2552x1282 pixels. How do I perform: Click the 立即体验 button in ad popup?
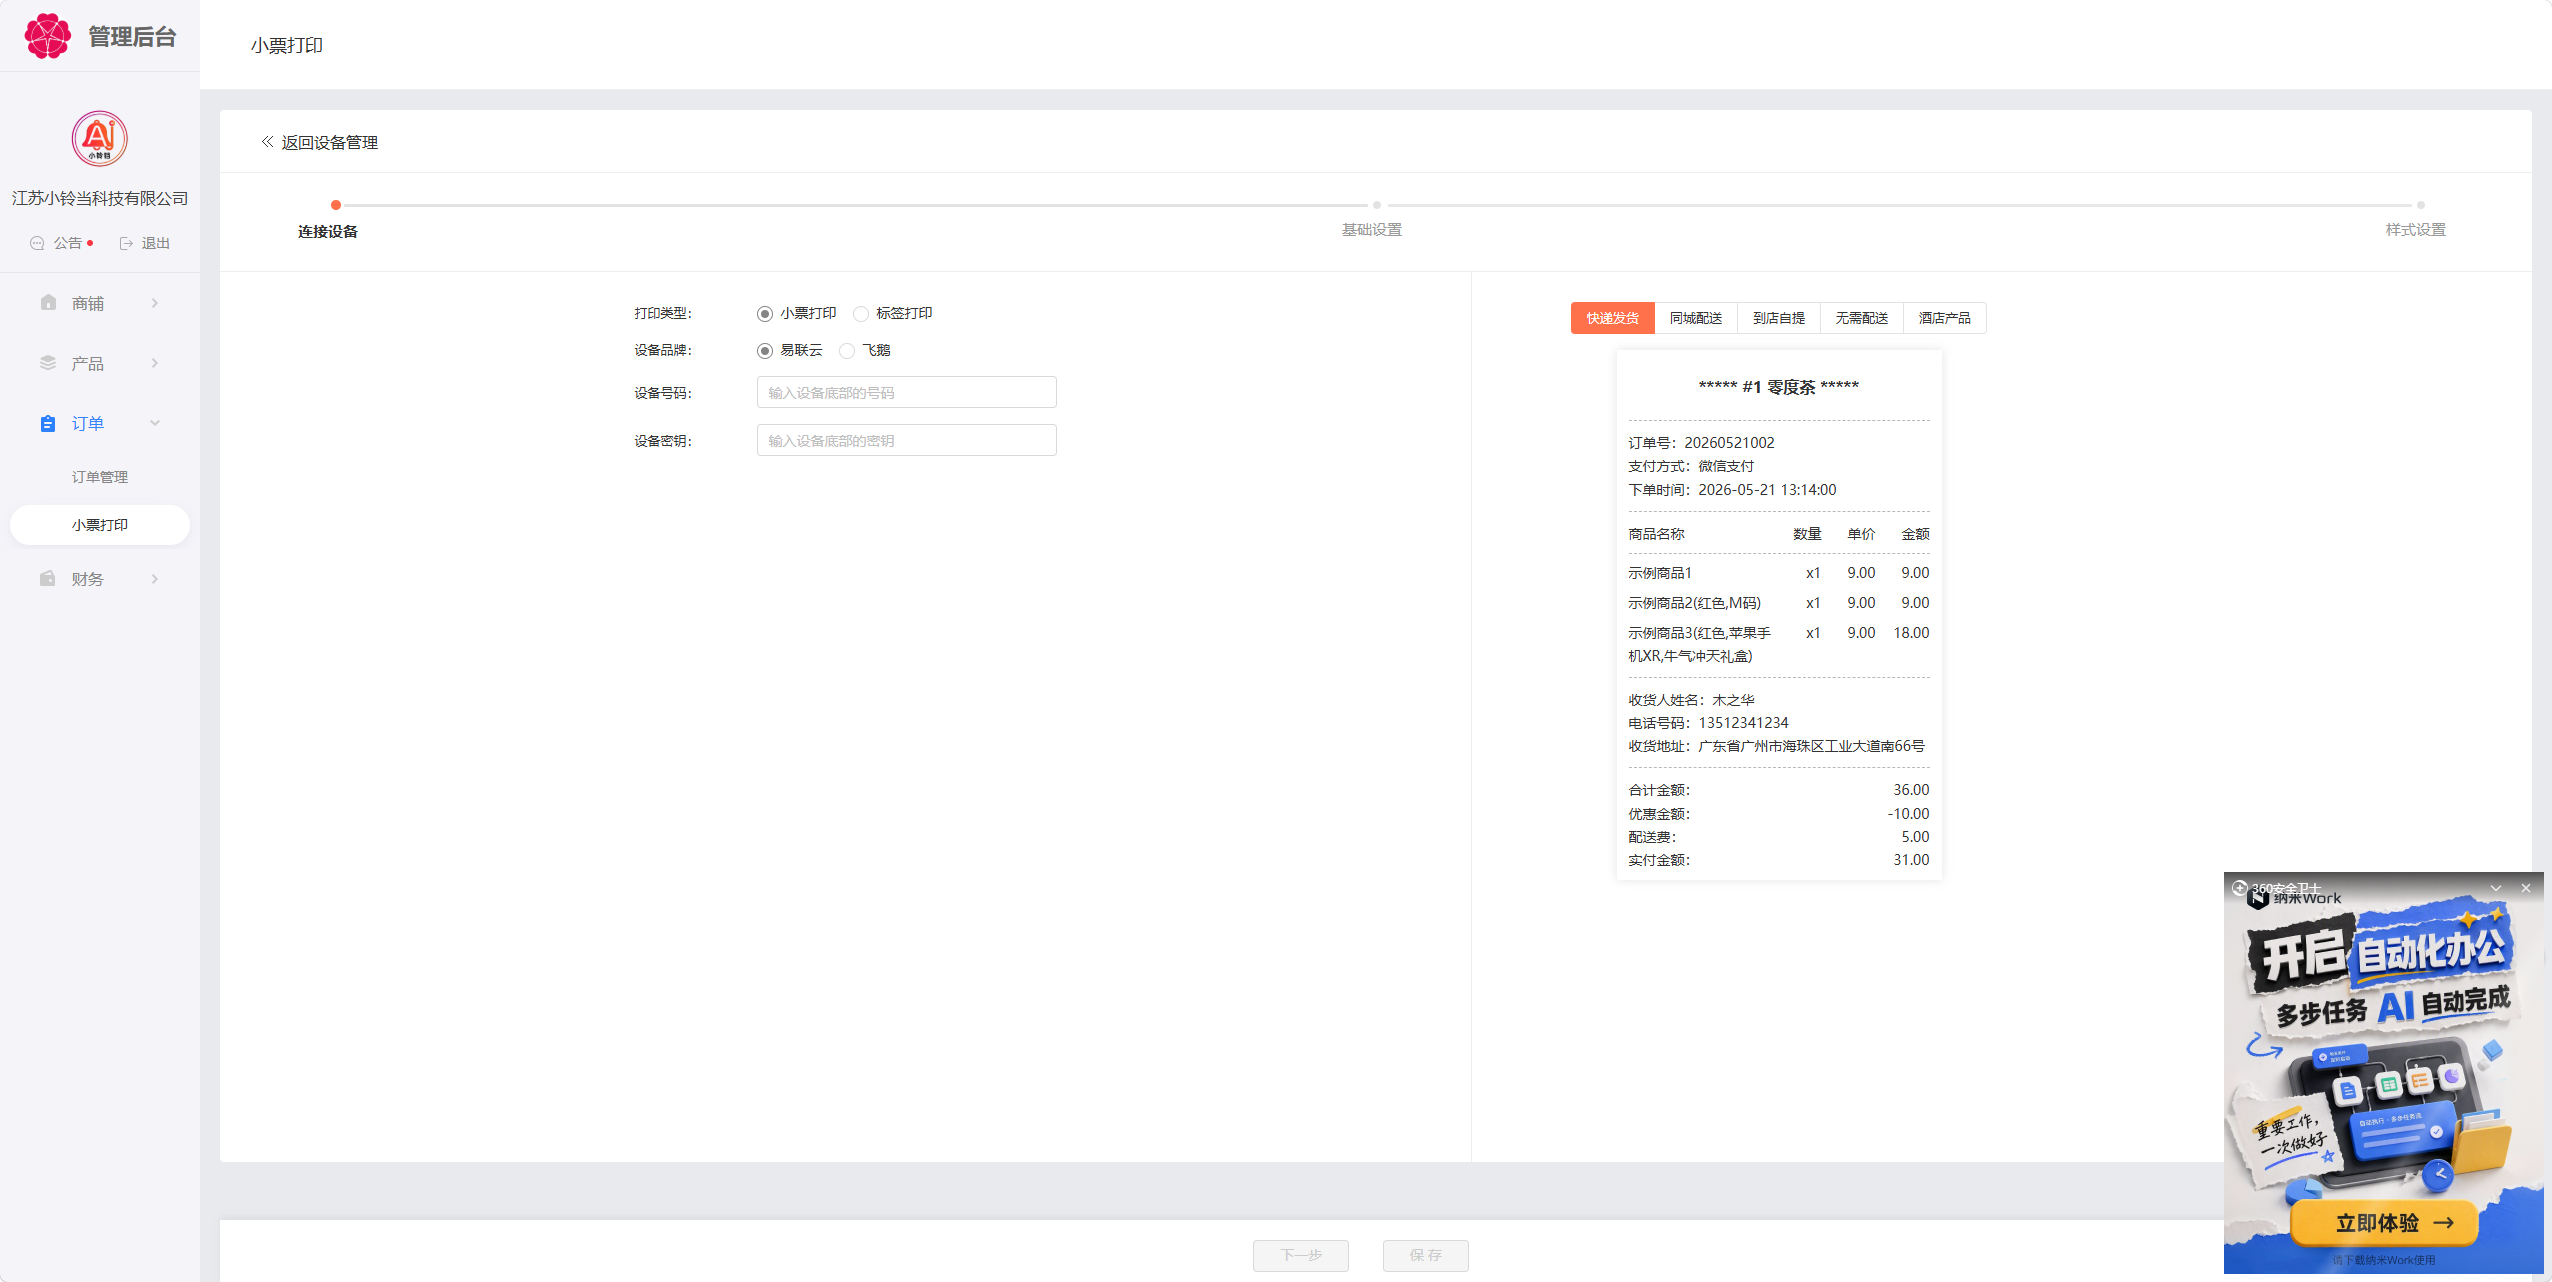tap(2384, 1222)
